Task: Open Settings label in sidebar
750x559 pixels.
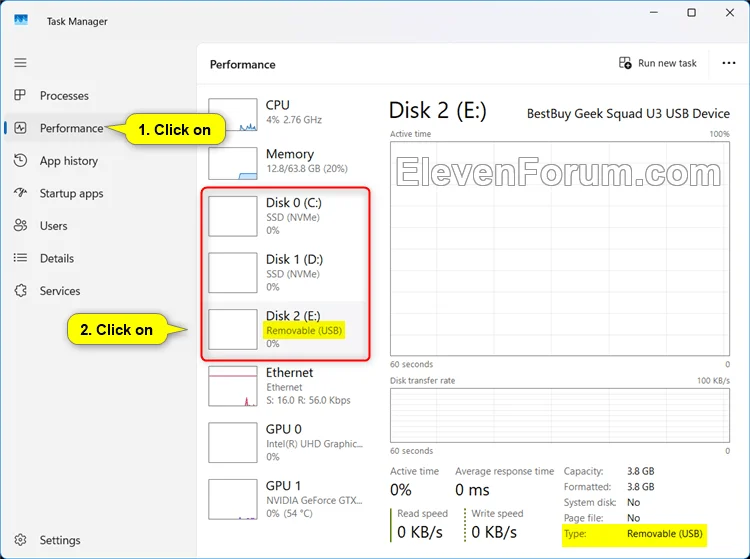Action: [60, 540]
